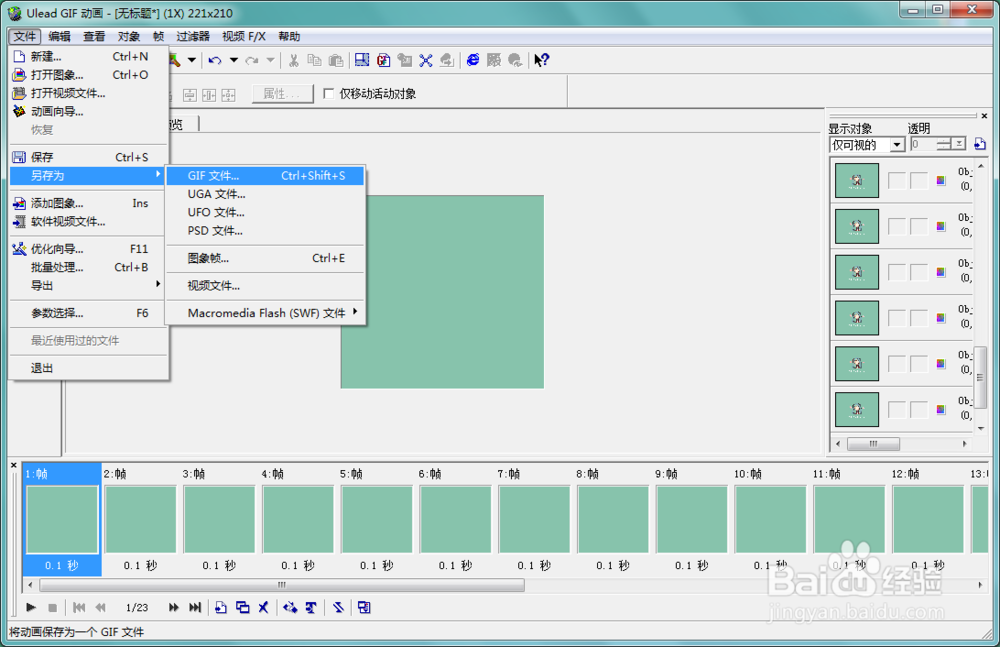Select 另存为 in the file menu
1000x647 pixels.
pyautogui.click(x=89, y=175)
